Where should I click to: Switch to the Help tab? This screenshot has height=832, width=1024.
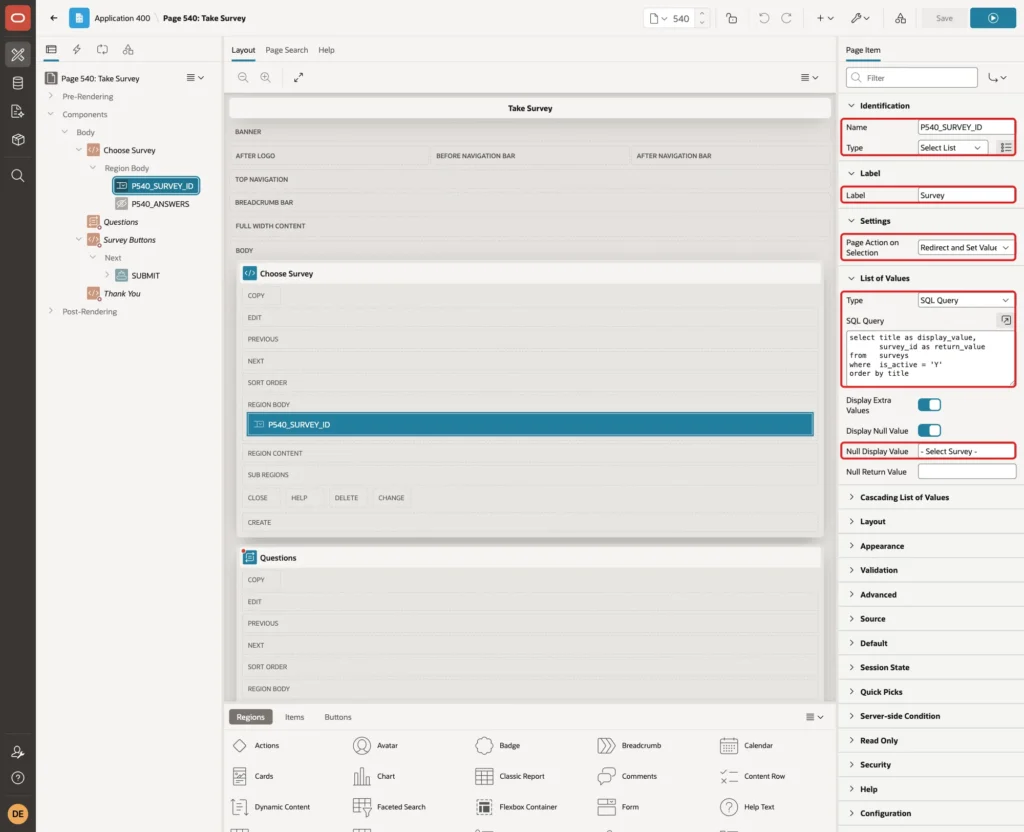click(327, 50)
